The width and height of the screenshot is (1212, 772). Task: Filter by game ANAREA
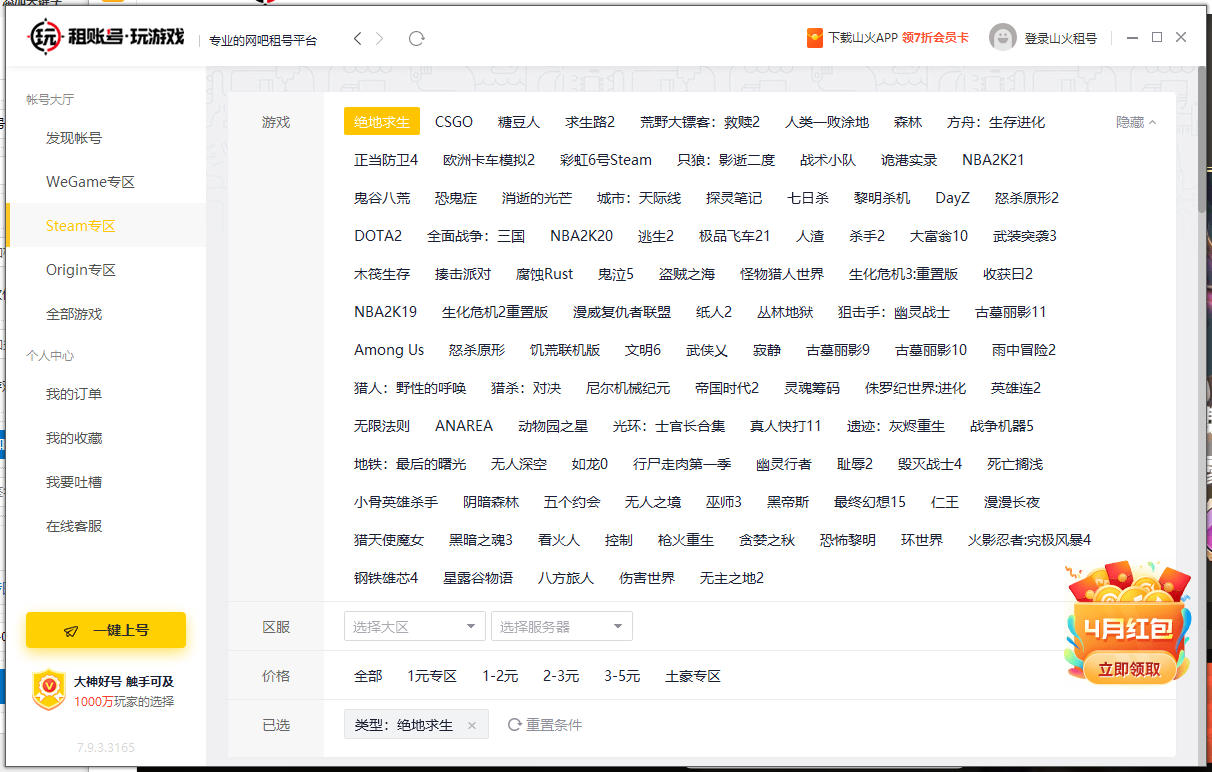(464, 426)
